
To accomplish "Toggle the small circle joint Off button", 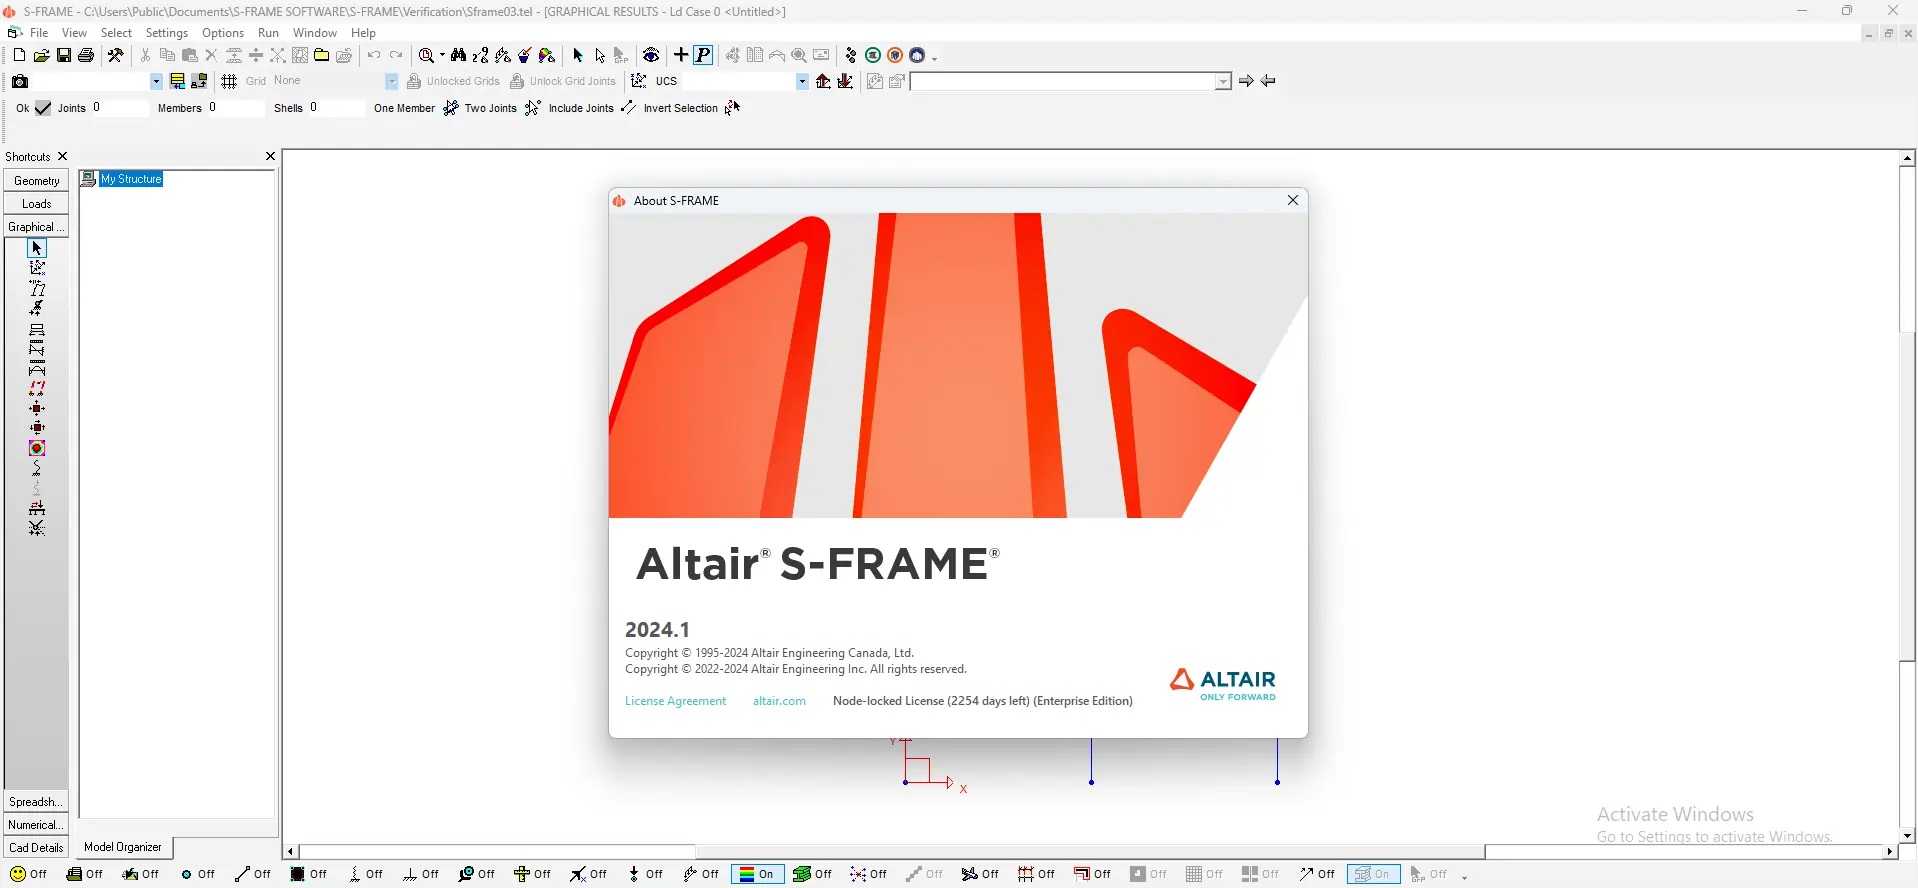I will click(x=198, y=874).
